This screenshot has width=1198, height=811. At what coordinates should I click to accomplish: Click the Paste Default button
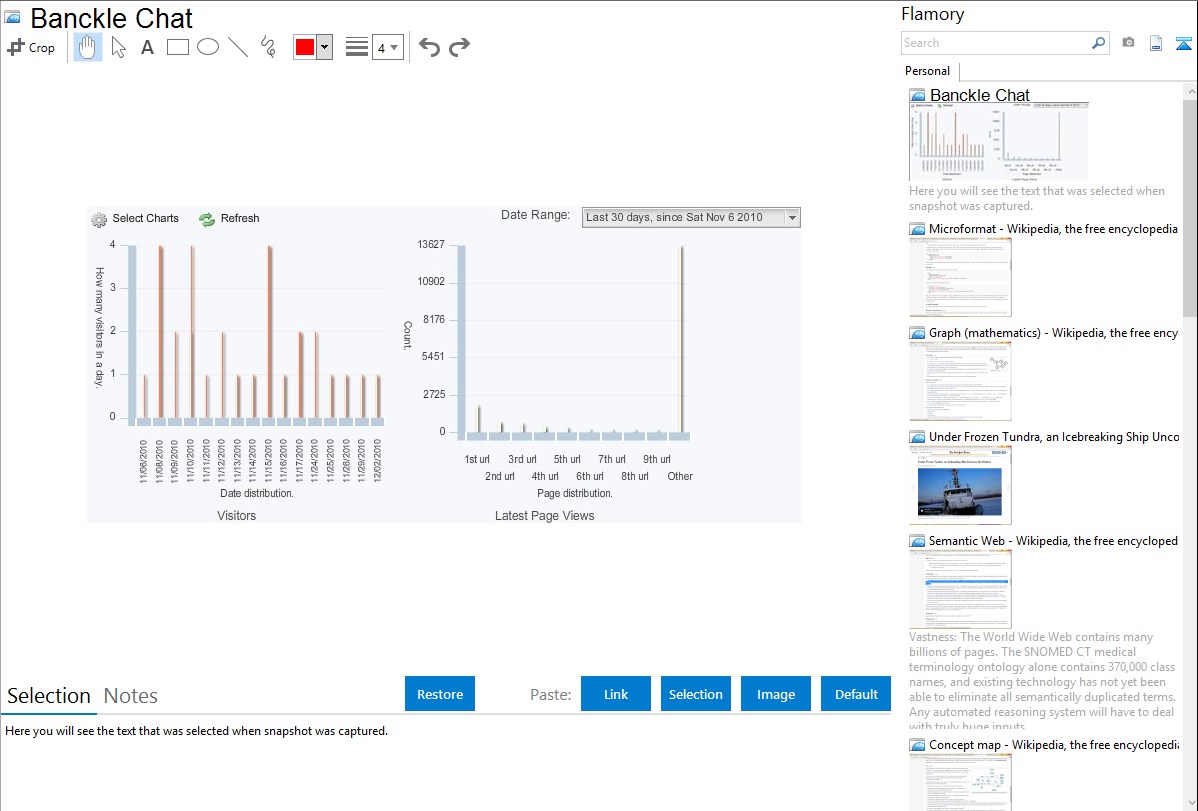856,694
